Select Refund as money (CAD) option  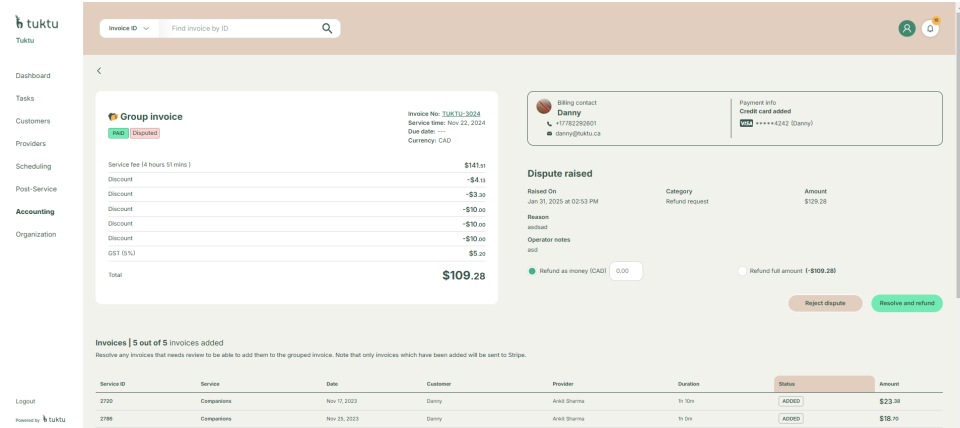pos(532,271)
